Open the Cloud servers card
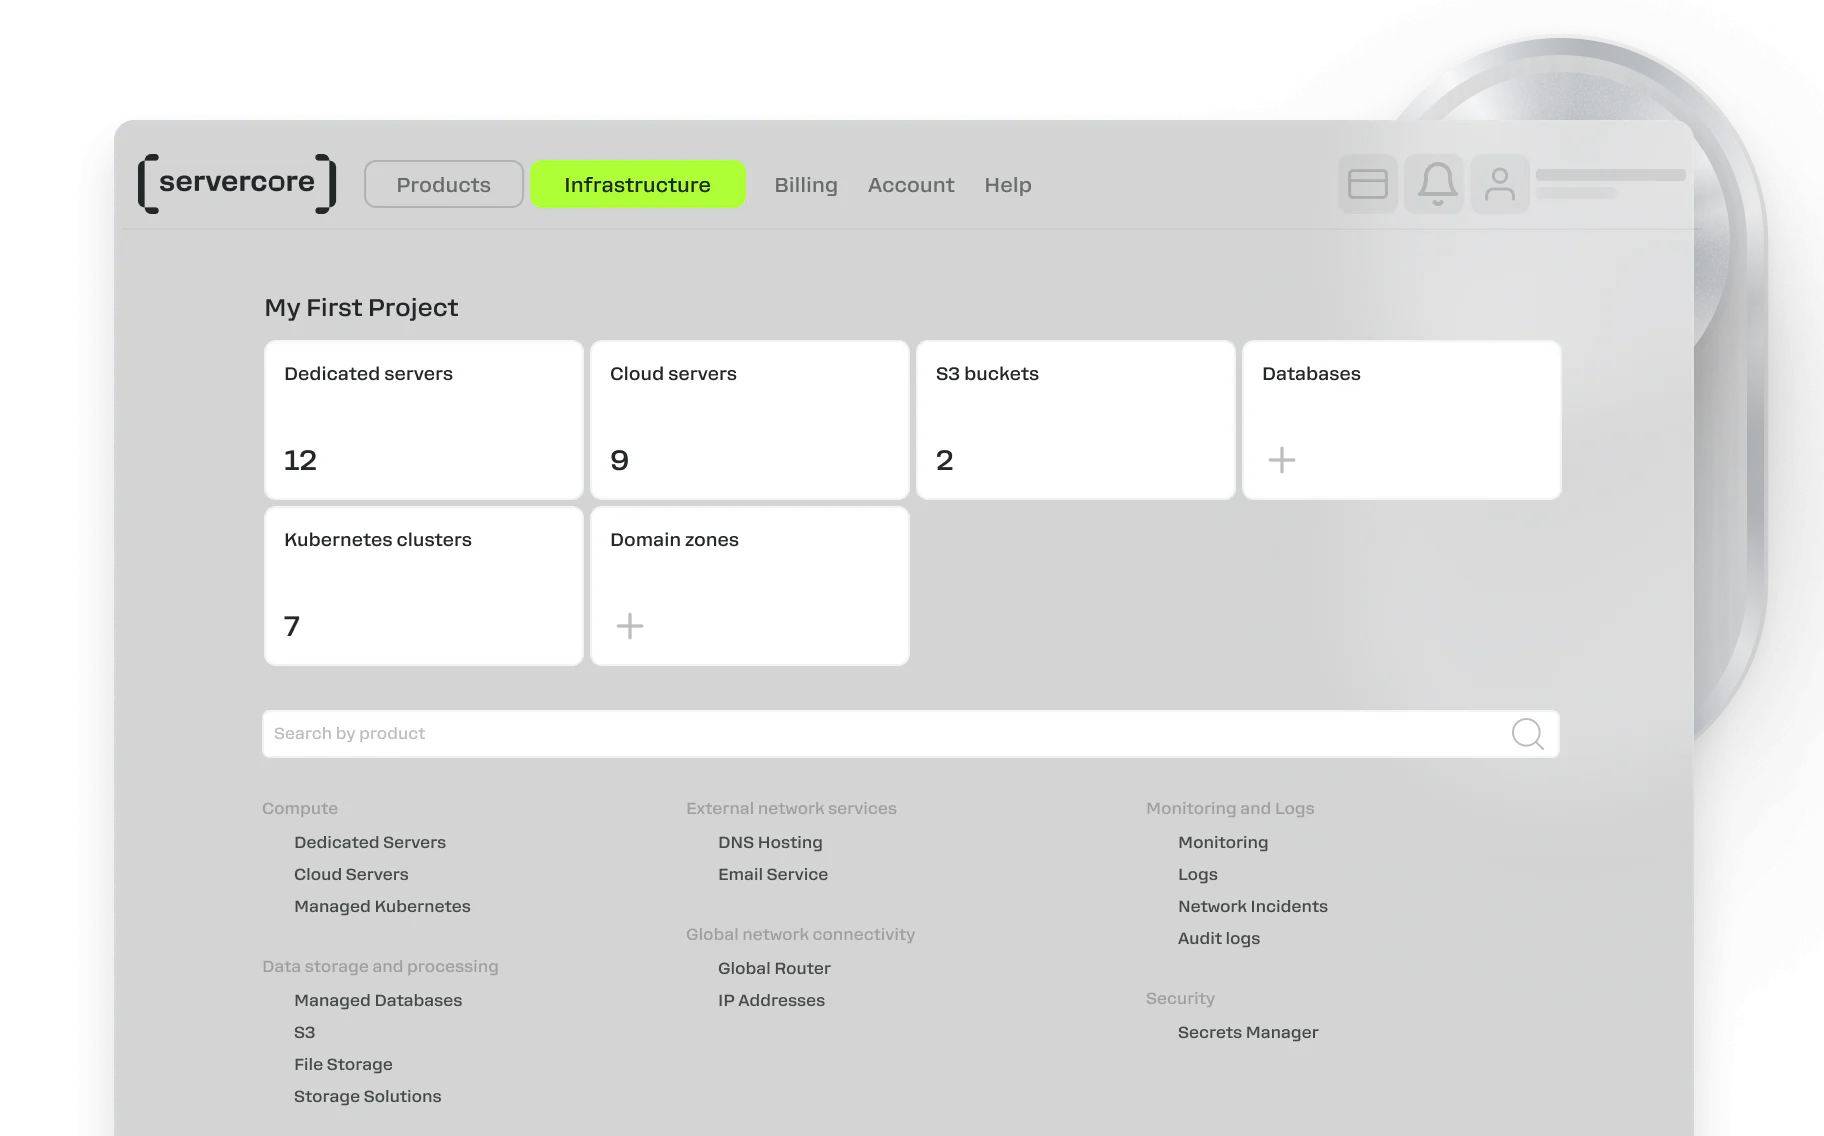This screenshot has width=1824, height=1136. [x=749, y=420]
